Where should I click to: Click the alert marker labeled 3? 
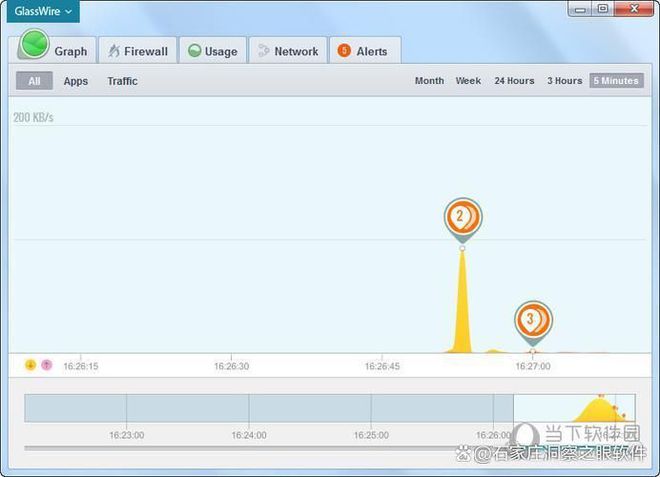(533, 320)
